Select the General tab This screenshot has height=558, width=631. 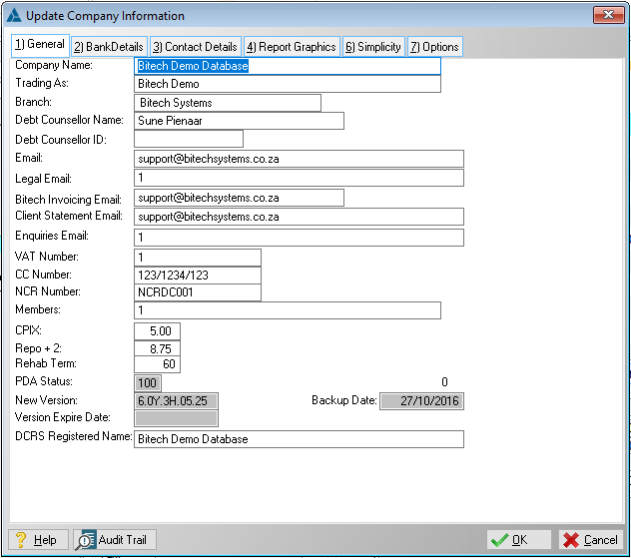pyautogui.click(x=40, y=45)
